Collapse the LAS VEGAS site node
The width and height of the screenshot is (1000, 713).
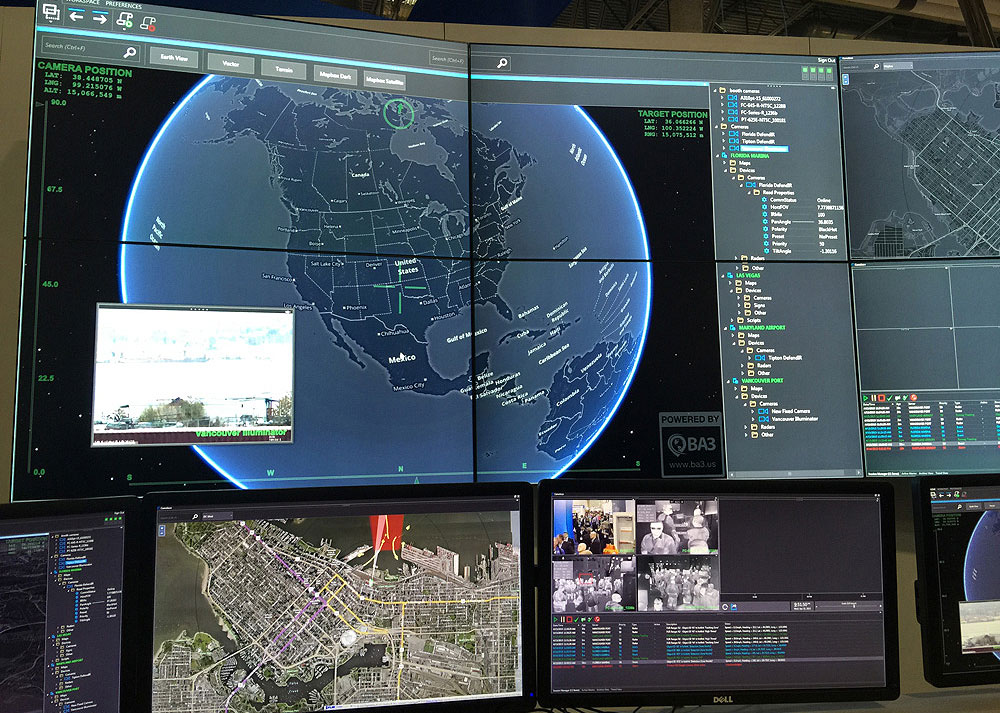click(723, 276)
